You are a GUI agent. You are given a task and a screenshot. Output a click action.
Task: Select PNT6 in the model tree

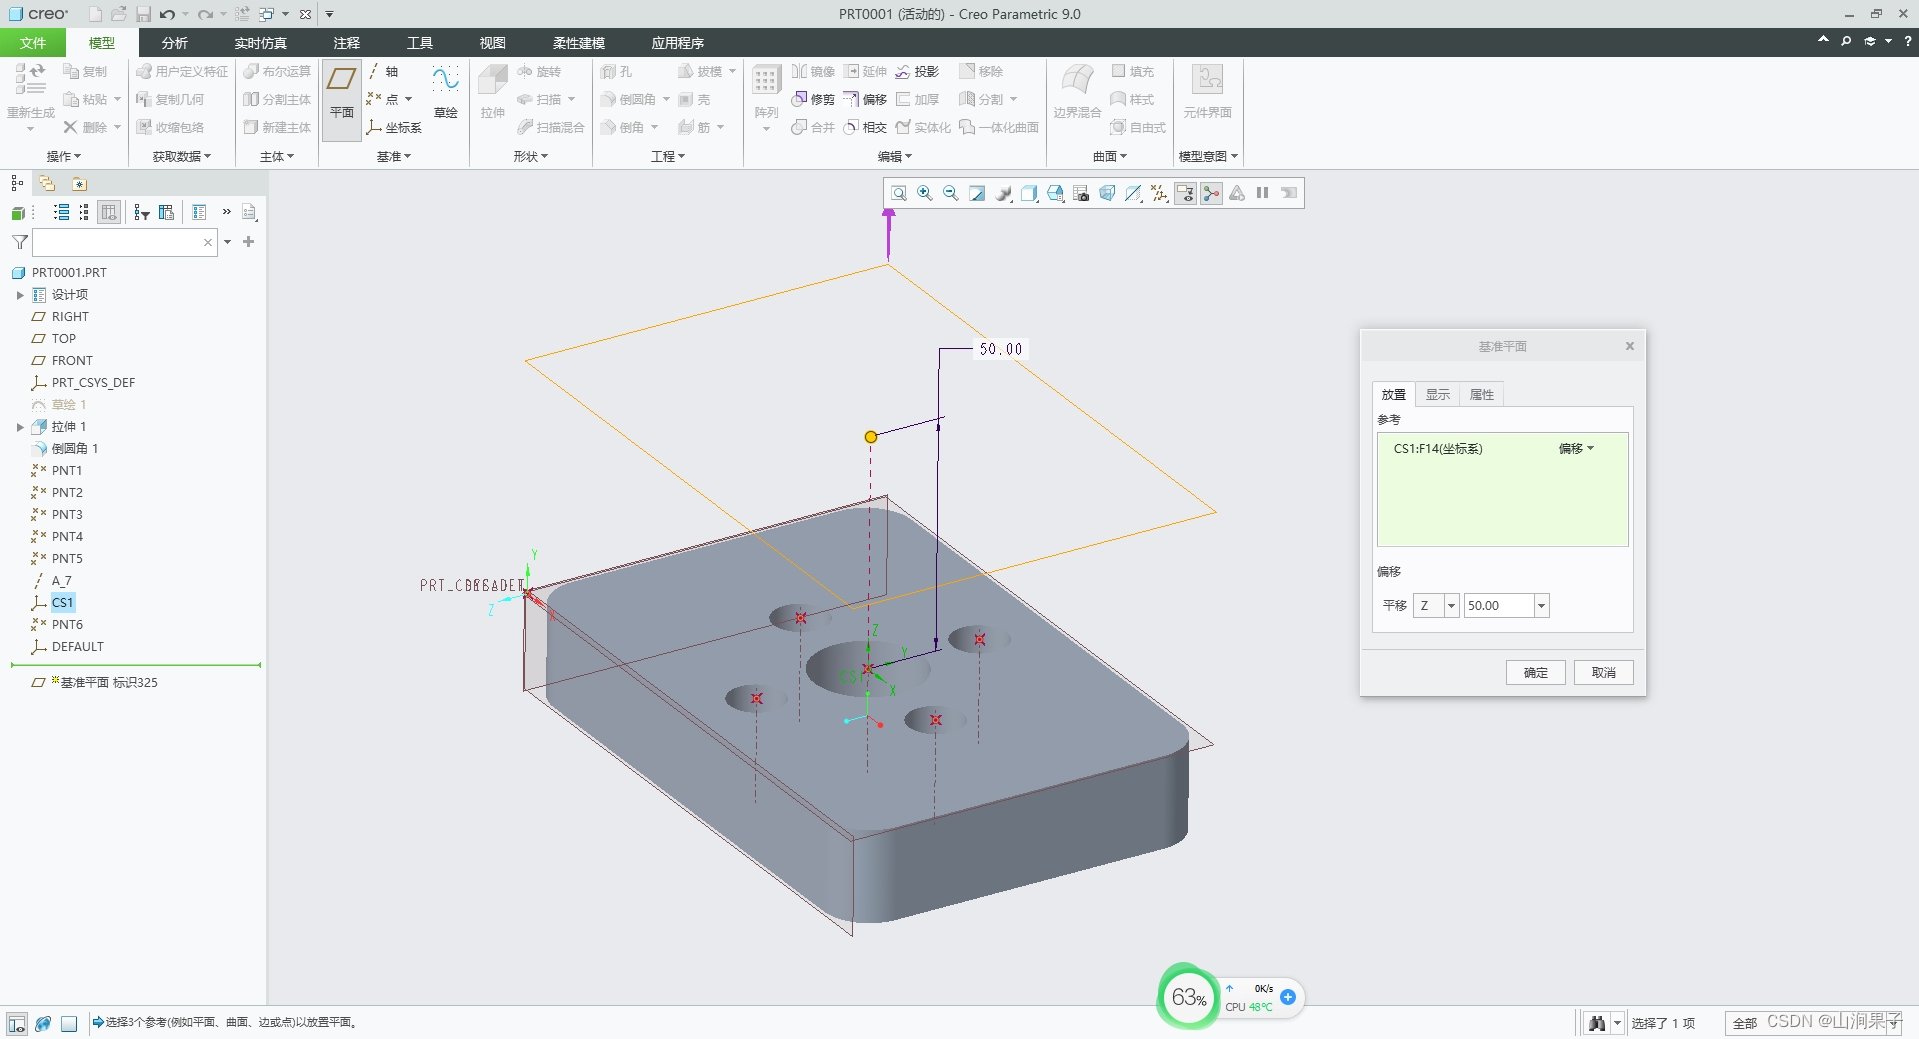67,625
